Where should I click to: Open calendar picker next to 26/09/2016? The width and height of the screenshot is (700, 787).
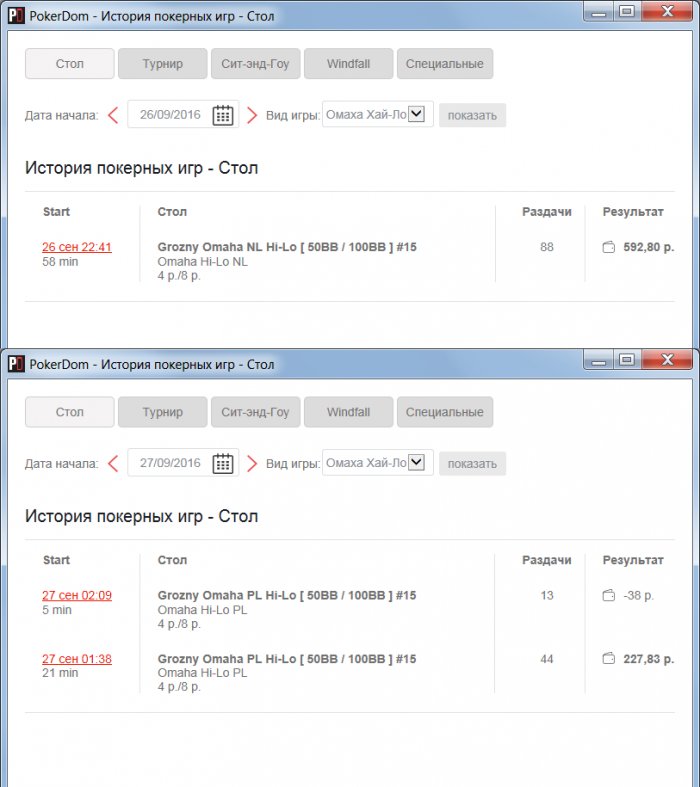223,115
